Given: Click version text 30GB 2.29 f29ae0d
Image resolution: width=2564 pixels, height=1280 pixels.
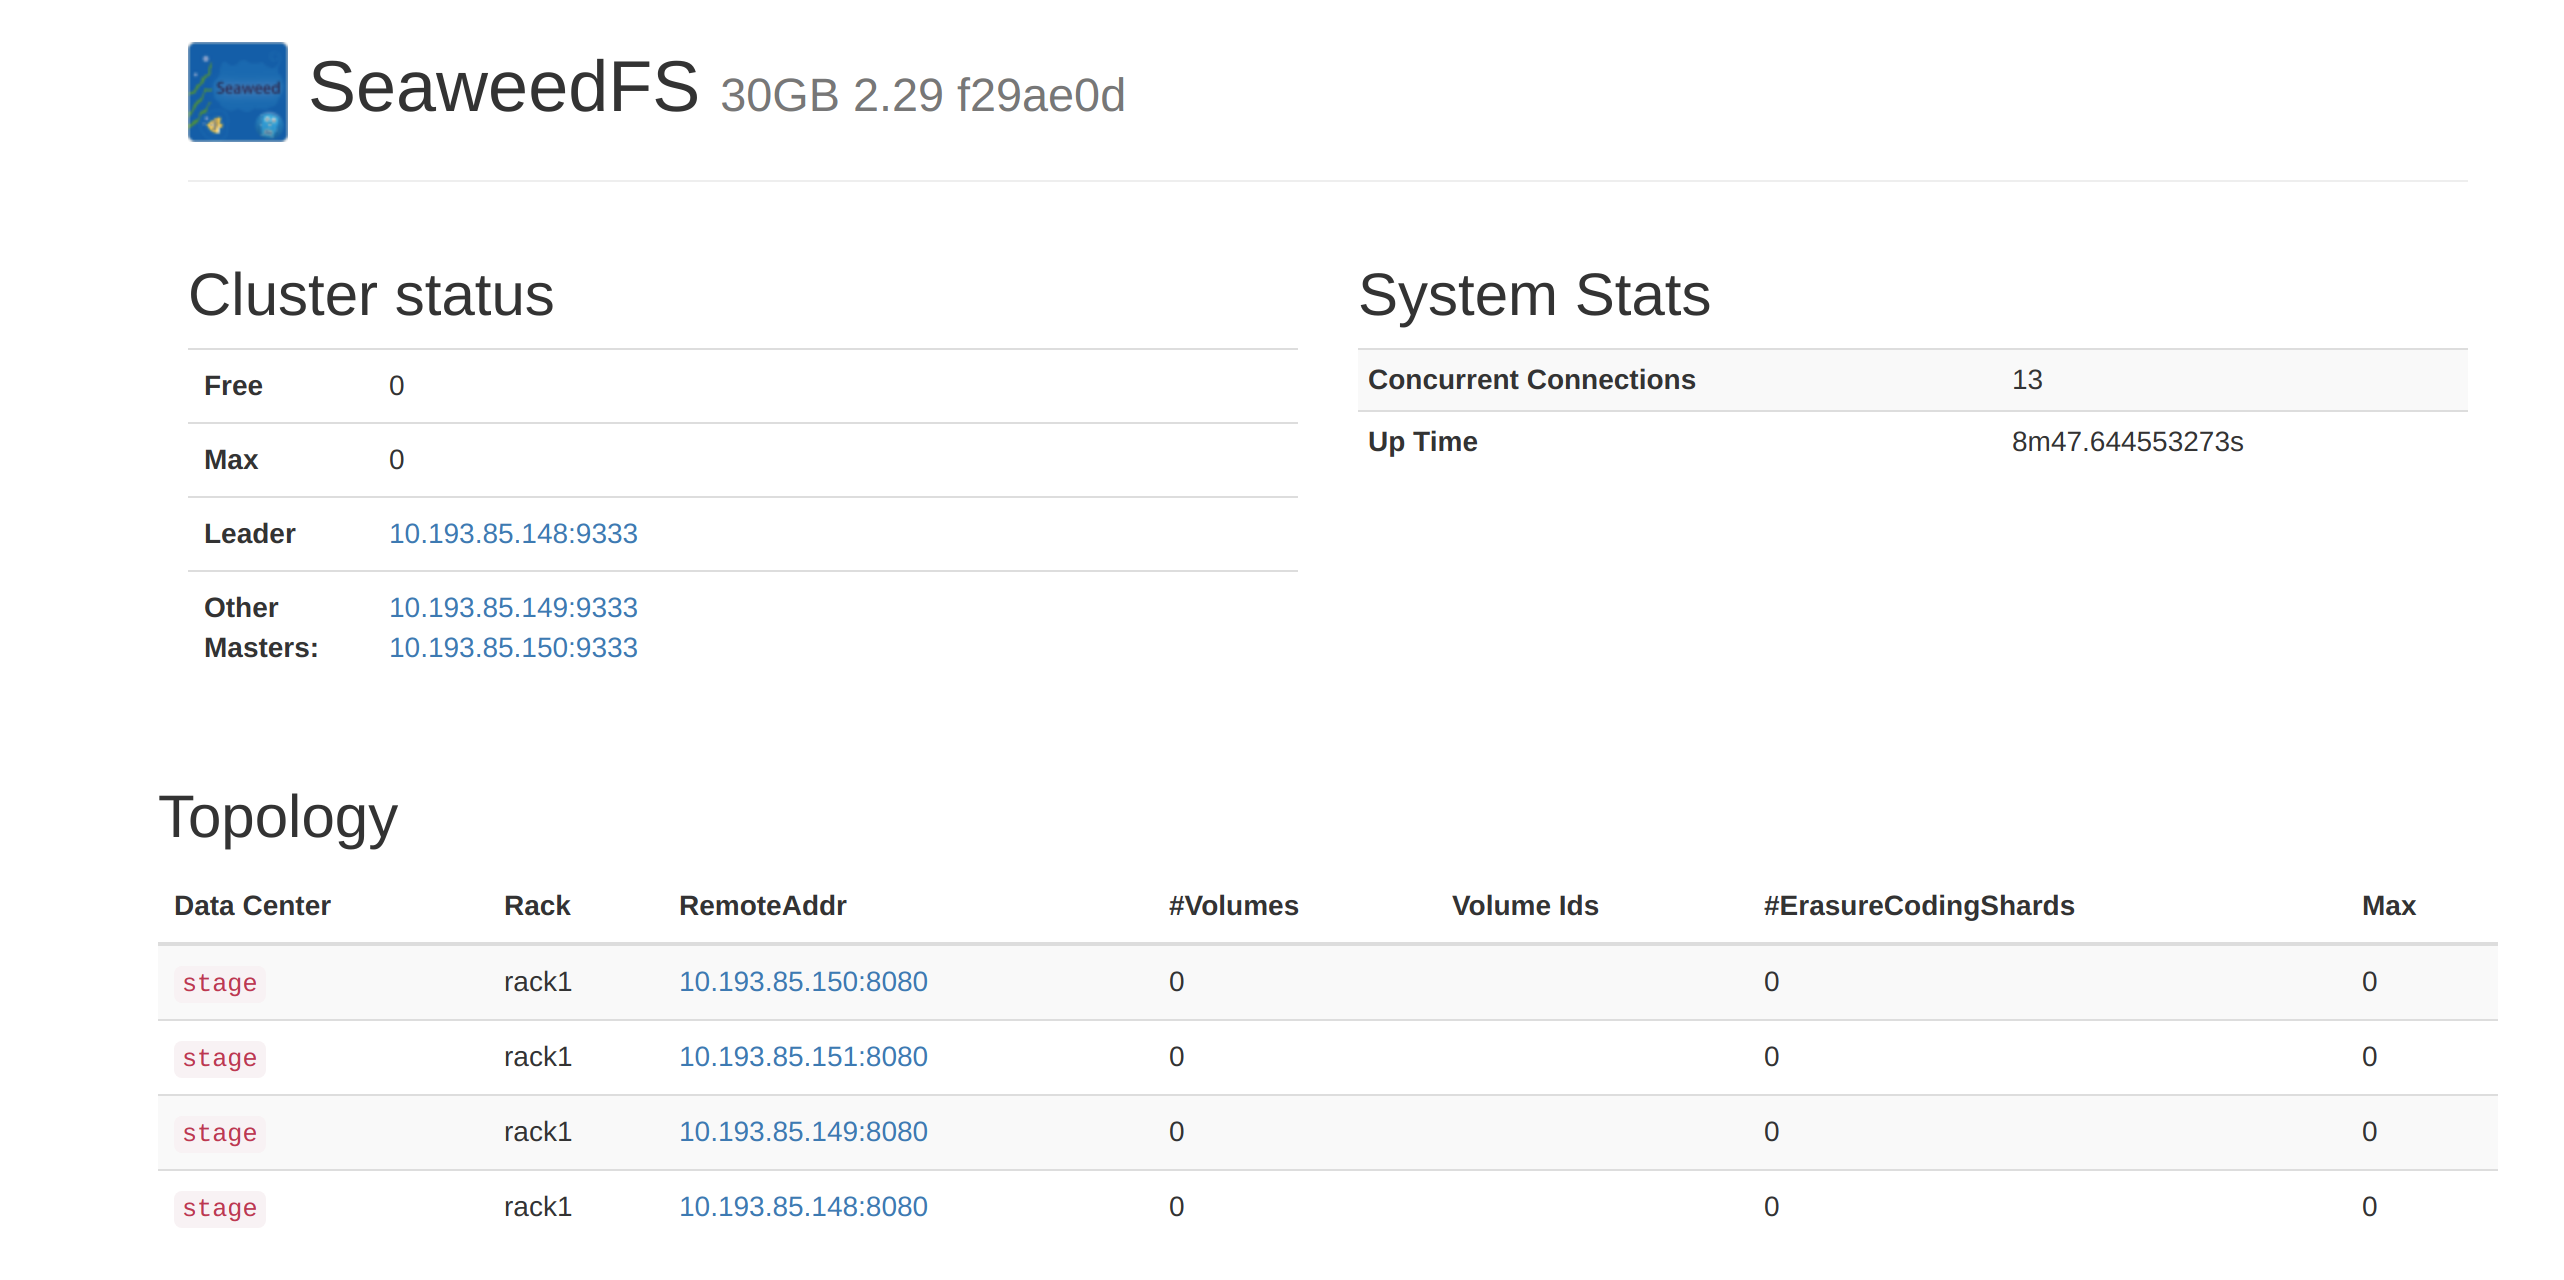Looking at the screenshot, I should pyautogui.click(x=923, y=96).
